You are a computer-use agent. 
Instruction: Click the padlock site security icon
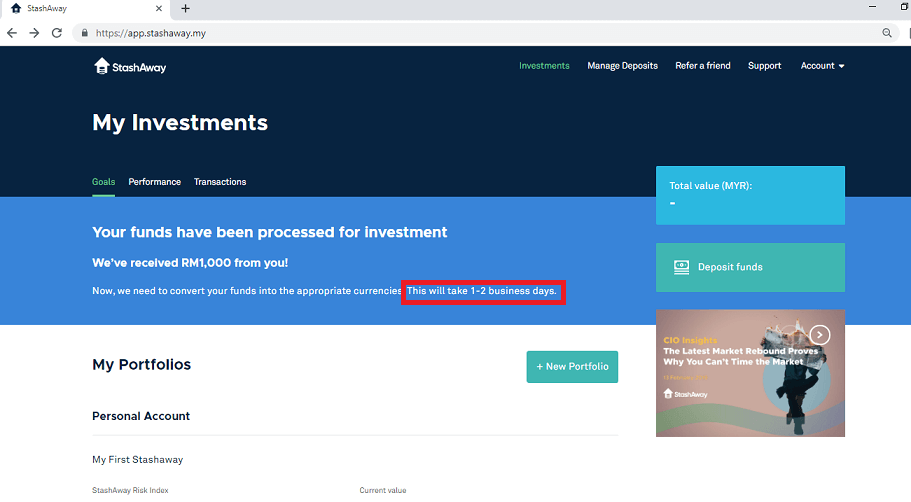(x=85, y=33)
